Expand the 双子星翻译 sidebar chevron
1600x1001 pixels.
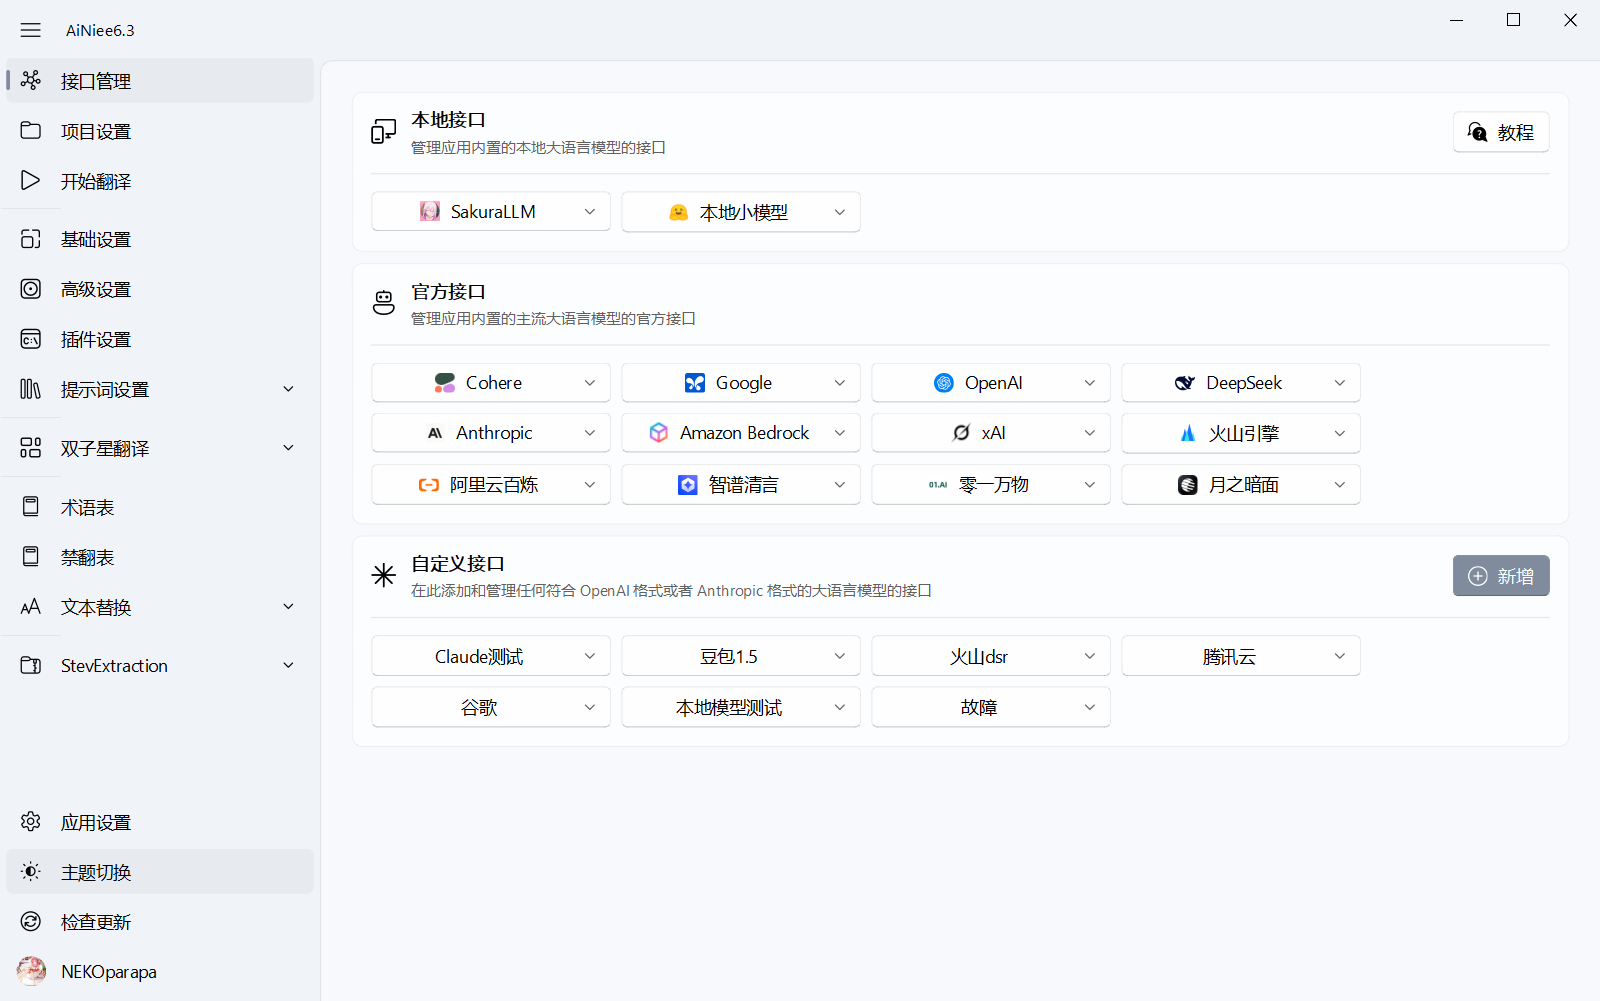(x=288, y=447)
